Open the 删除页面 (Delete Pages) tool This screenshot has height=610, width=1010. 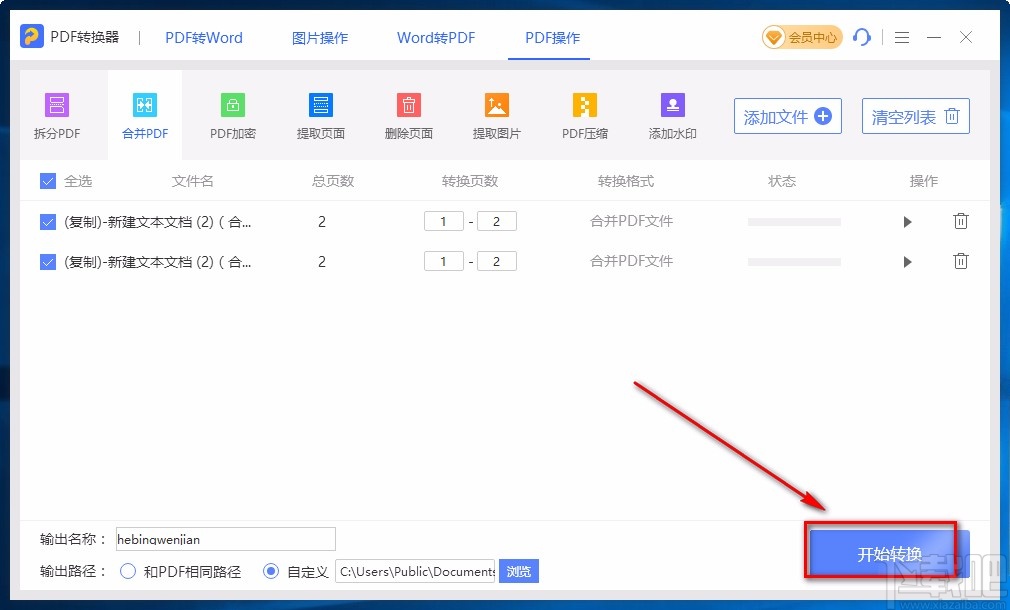[x=408, y=113]
